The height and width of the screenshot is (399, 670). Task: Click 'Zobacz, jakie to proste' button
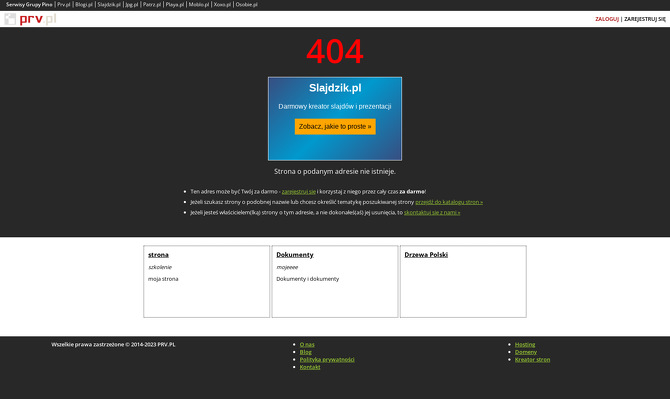[x=335, y=126]
